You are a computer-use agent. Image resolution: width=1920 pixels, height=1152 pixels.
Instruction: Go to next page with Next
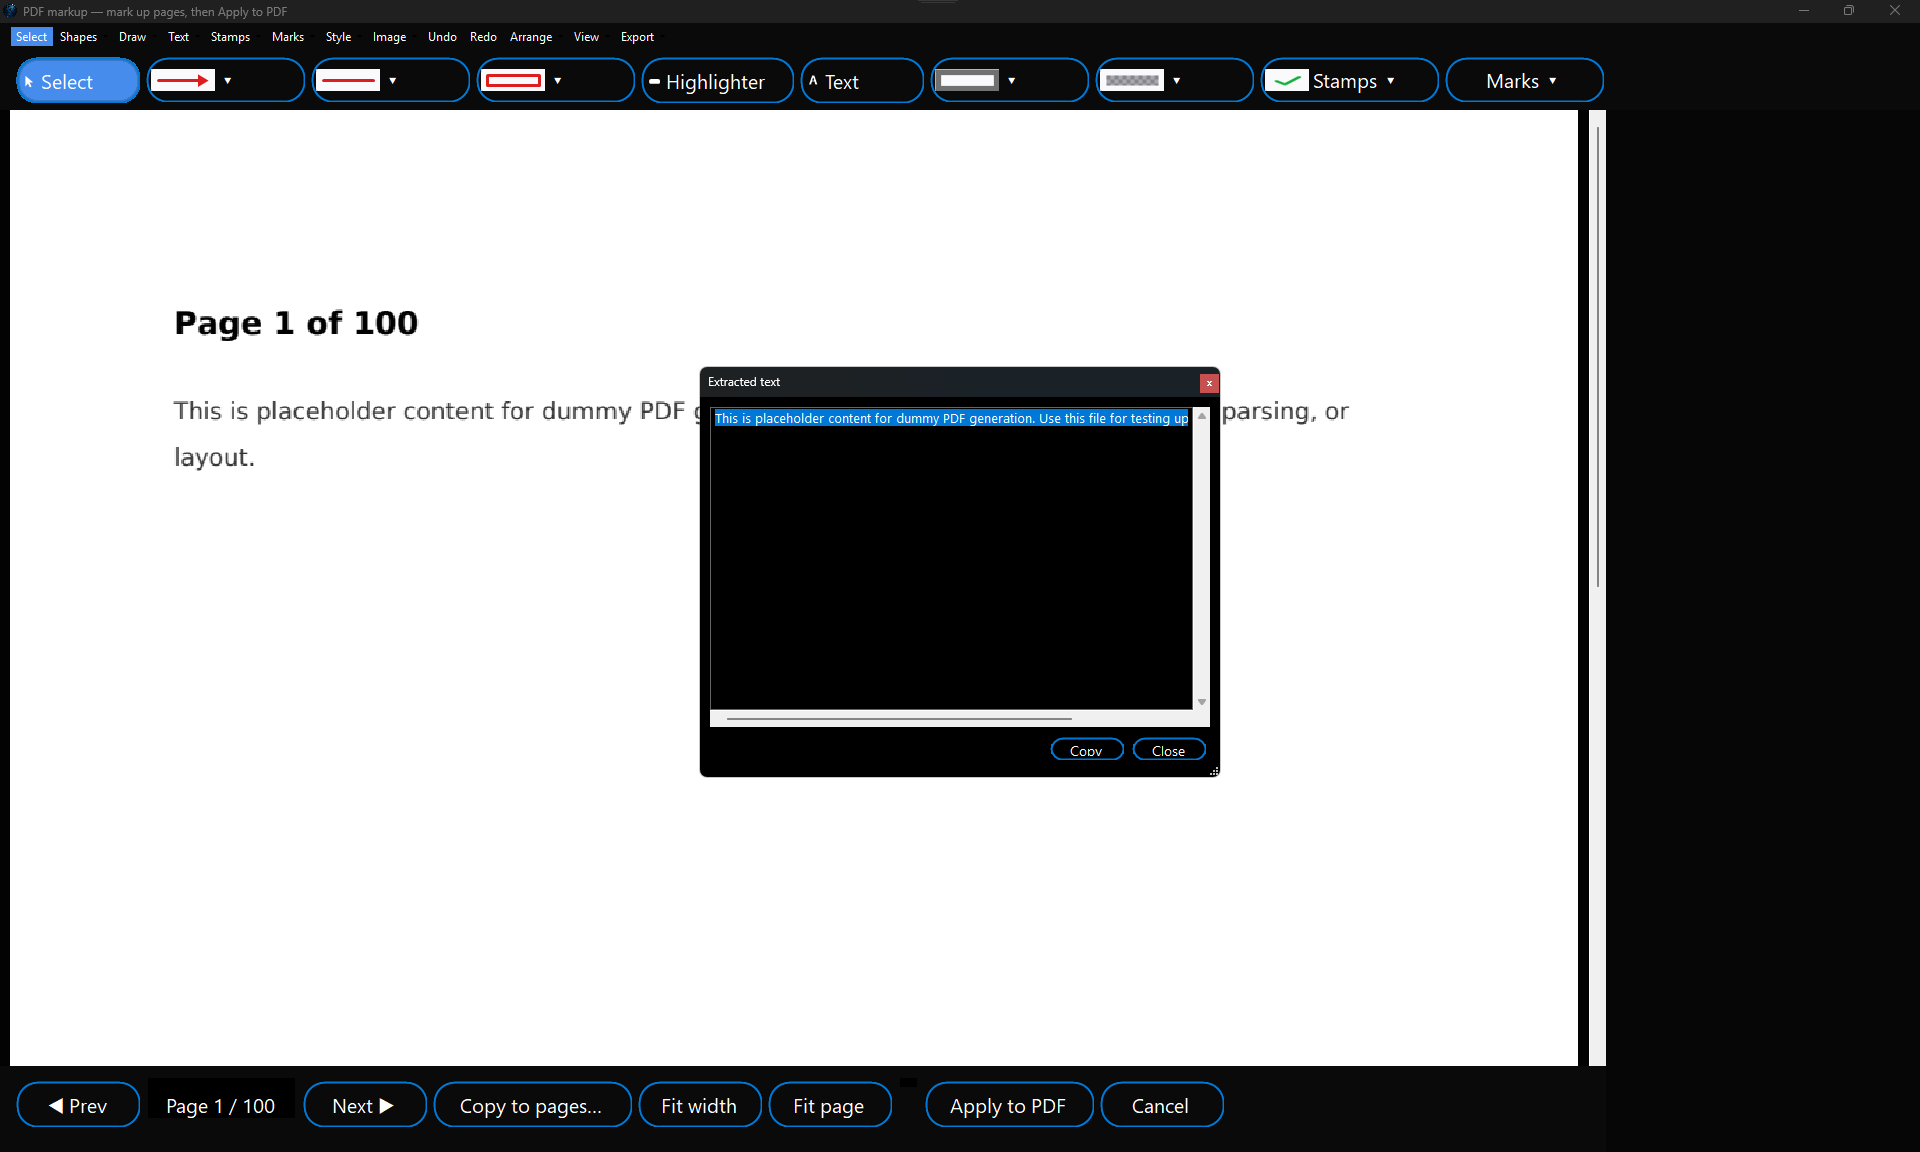pyautogui.click(x=364, y=1105)
